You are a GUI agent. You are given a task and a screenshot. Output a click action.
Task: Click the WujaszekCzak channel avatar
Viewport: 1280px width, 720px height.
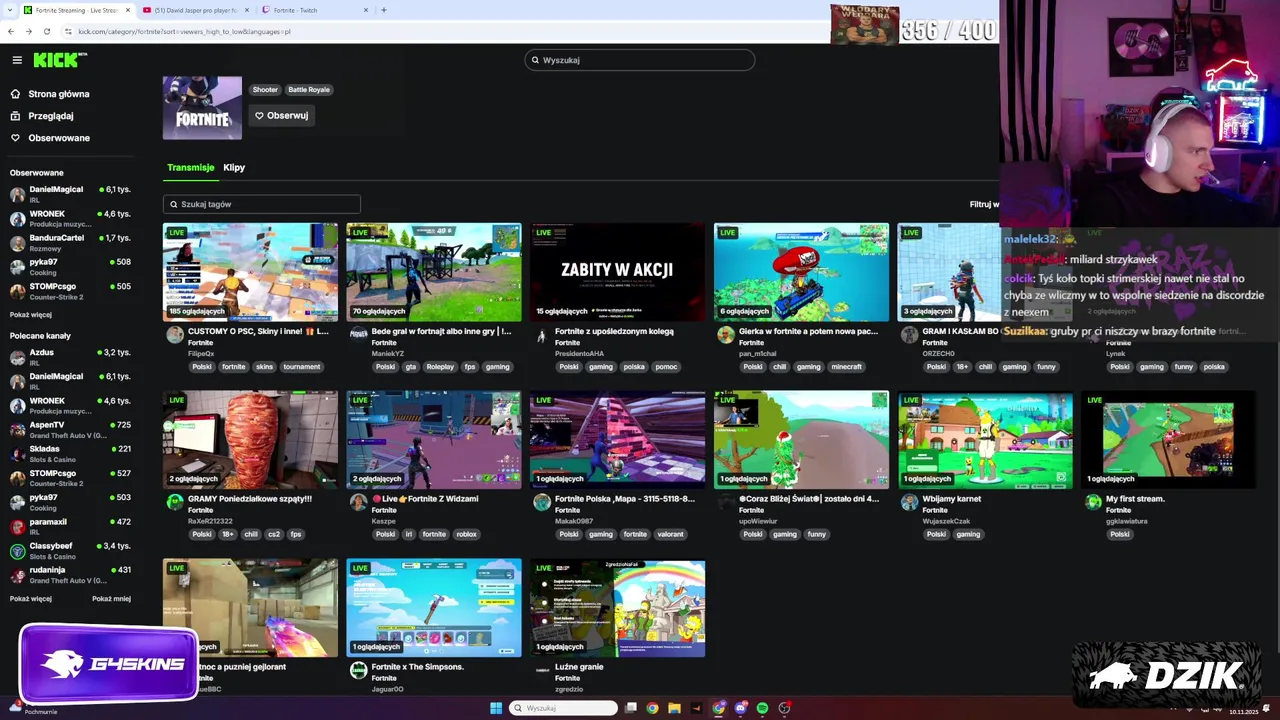[x=909, y=502]
